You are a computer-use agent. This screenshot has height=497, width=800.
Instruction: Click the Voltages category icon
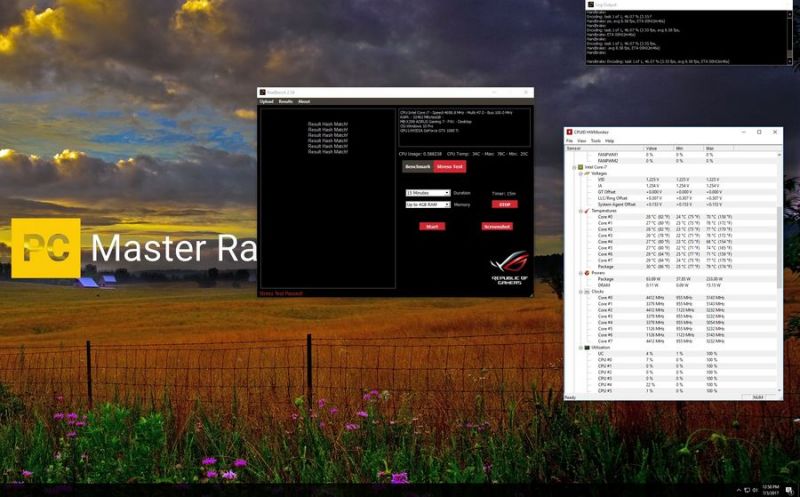587,173
